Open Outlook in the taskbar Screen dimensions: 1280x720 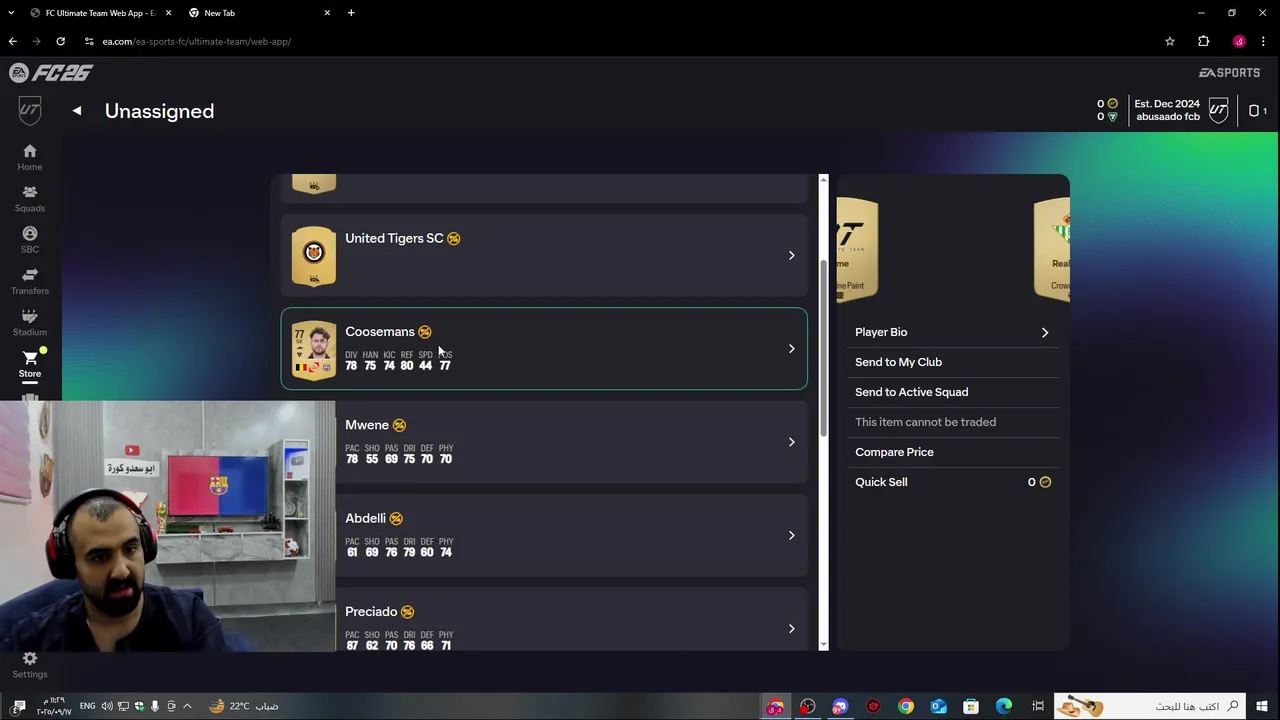pos(938,706)
